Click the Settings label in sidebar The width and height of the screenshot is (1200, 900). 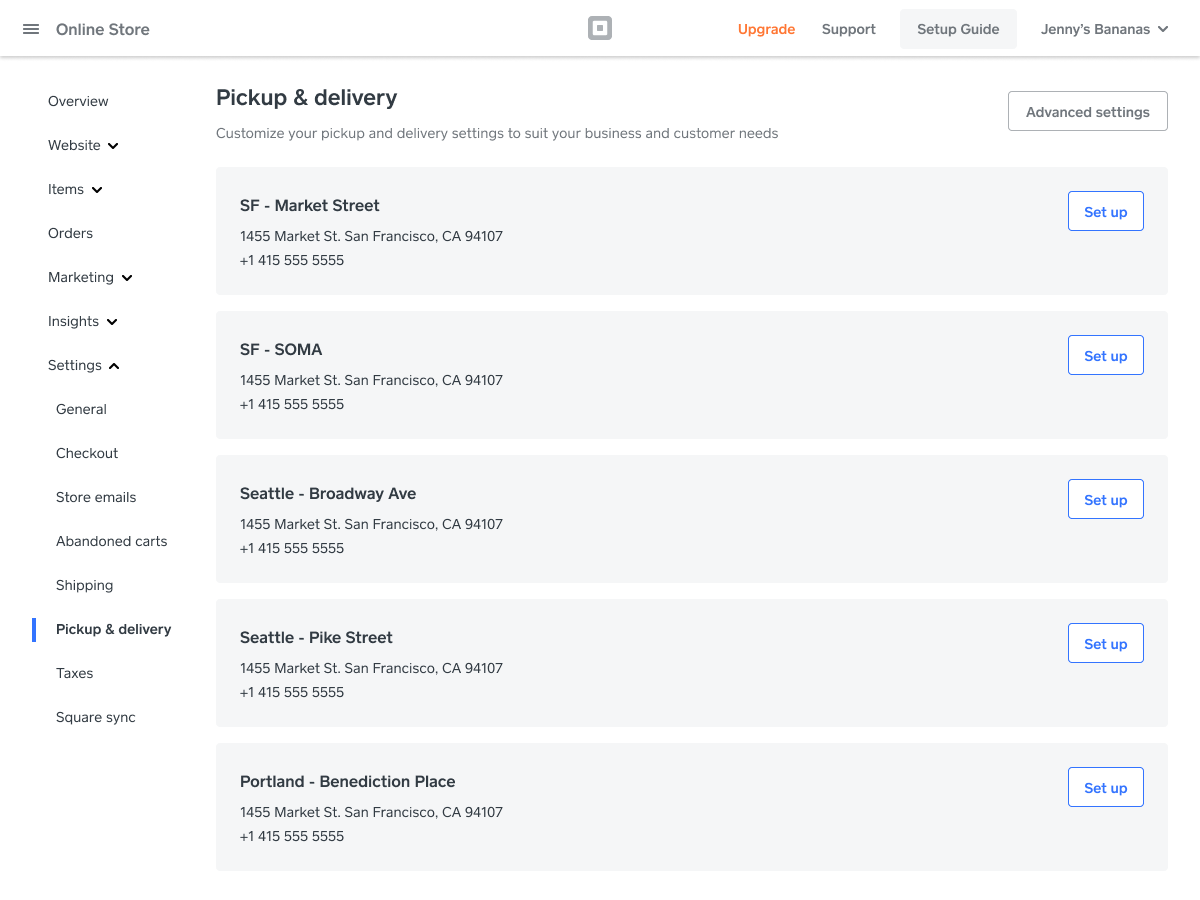pyautogui.click(x=75, y=365)
